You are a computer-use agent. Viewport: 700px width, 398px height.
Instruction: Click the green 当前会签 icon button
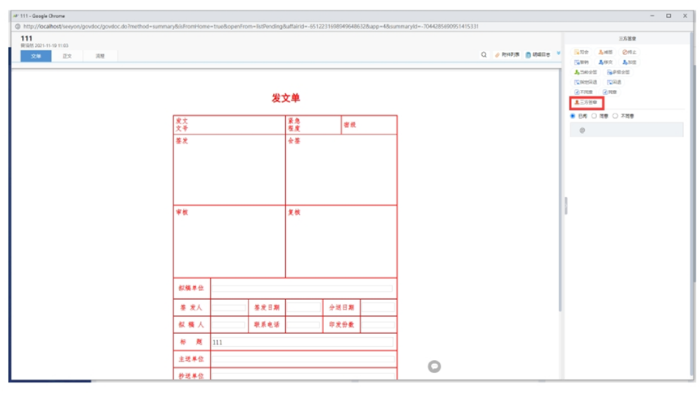coord(585,72)
